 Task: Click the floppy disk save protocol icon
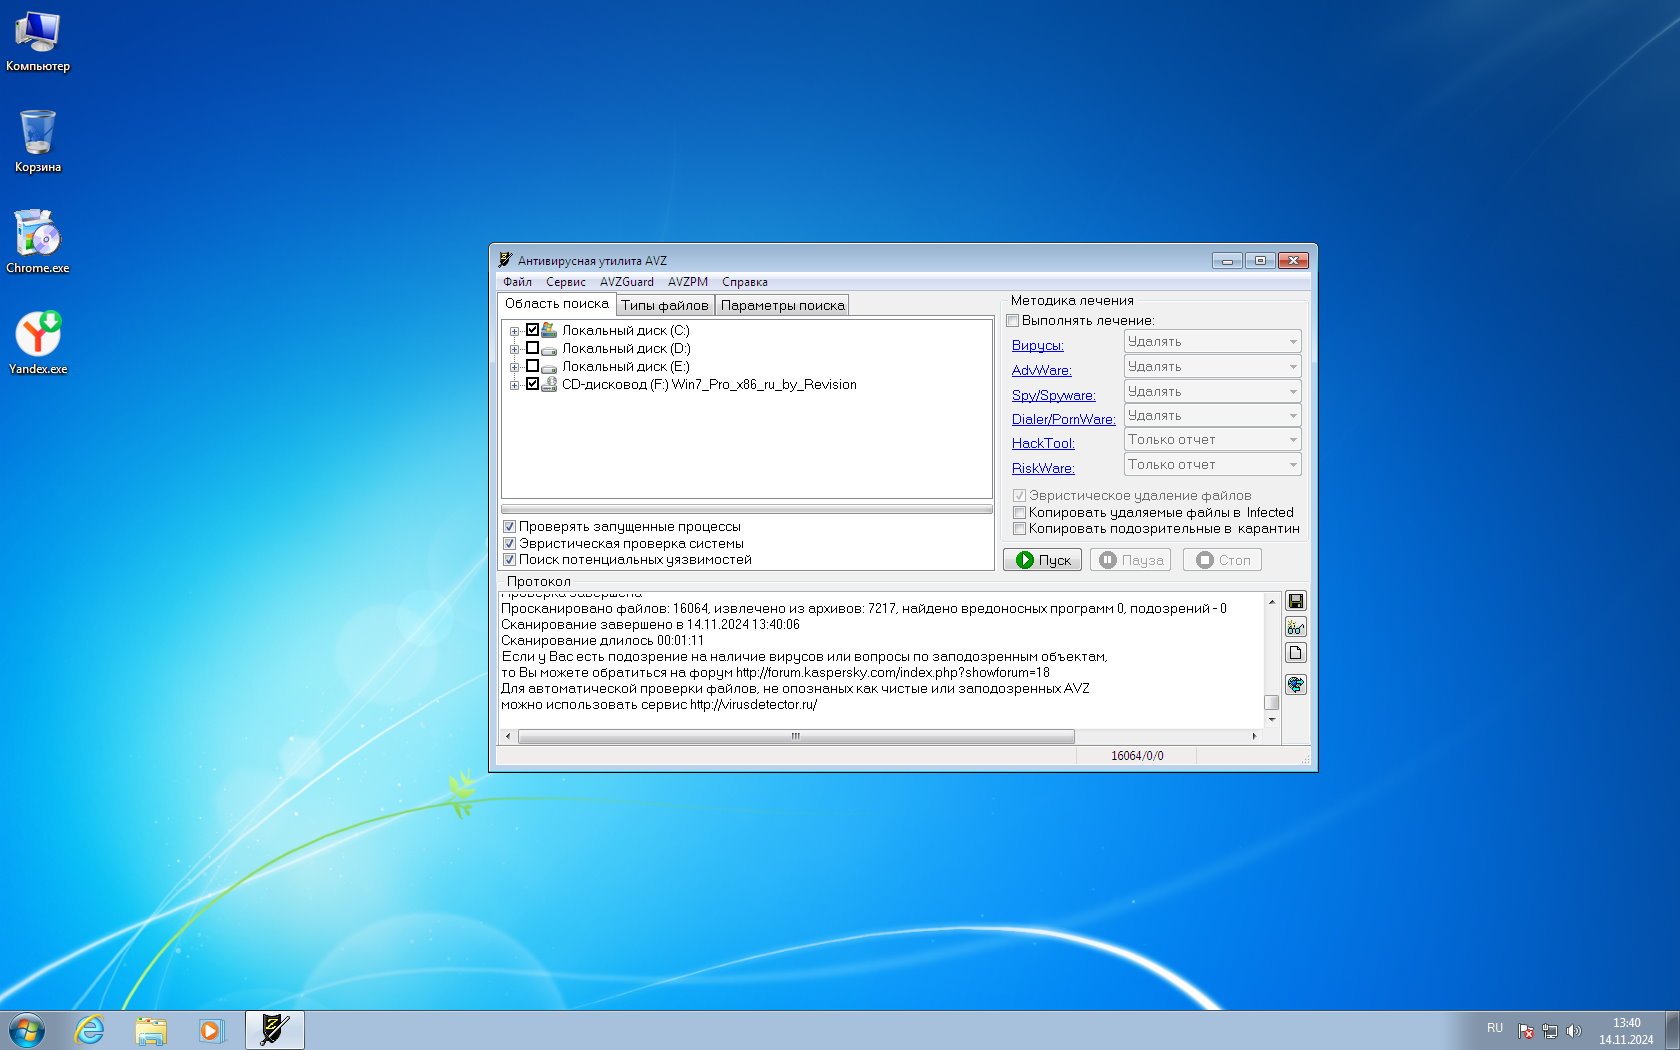click(1295, 601)
